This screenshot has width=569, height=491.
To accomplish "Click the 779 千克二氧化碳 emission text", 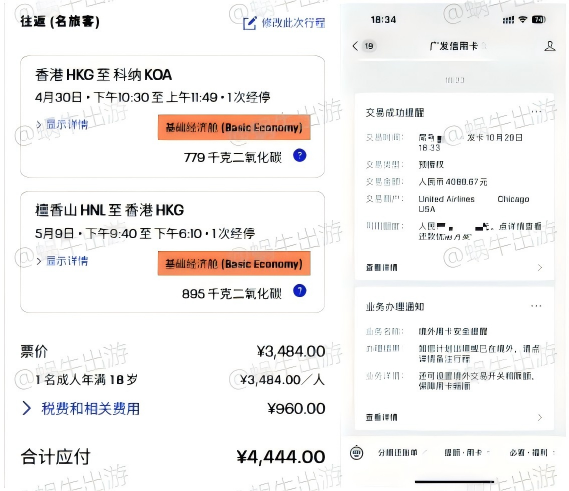I will [233, 157].
